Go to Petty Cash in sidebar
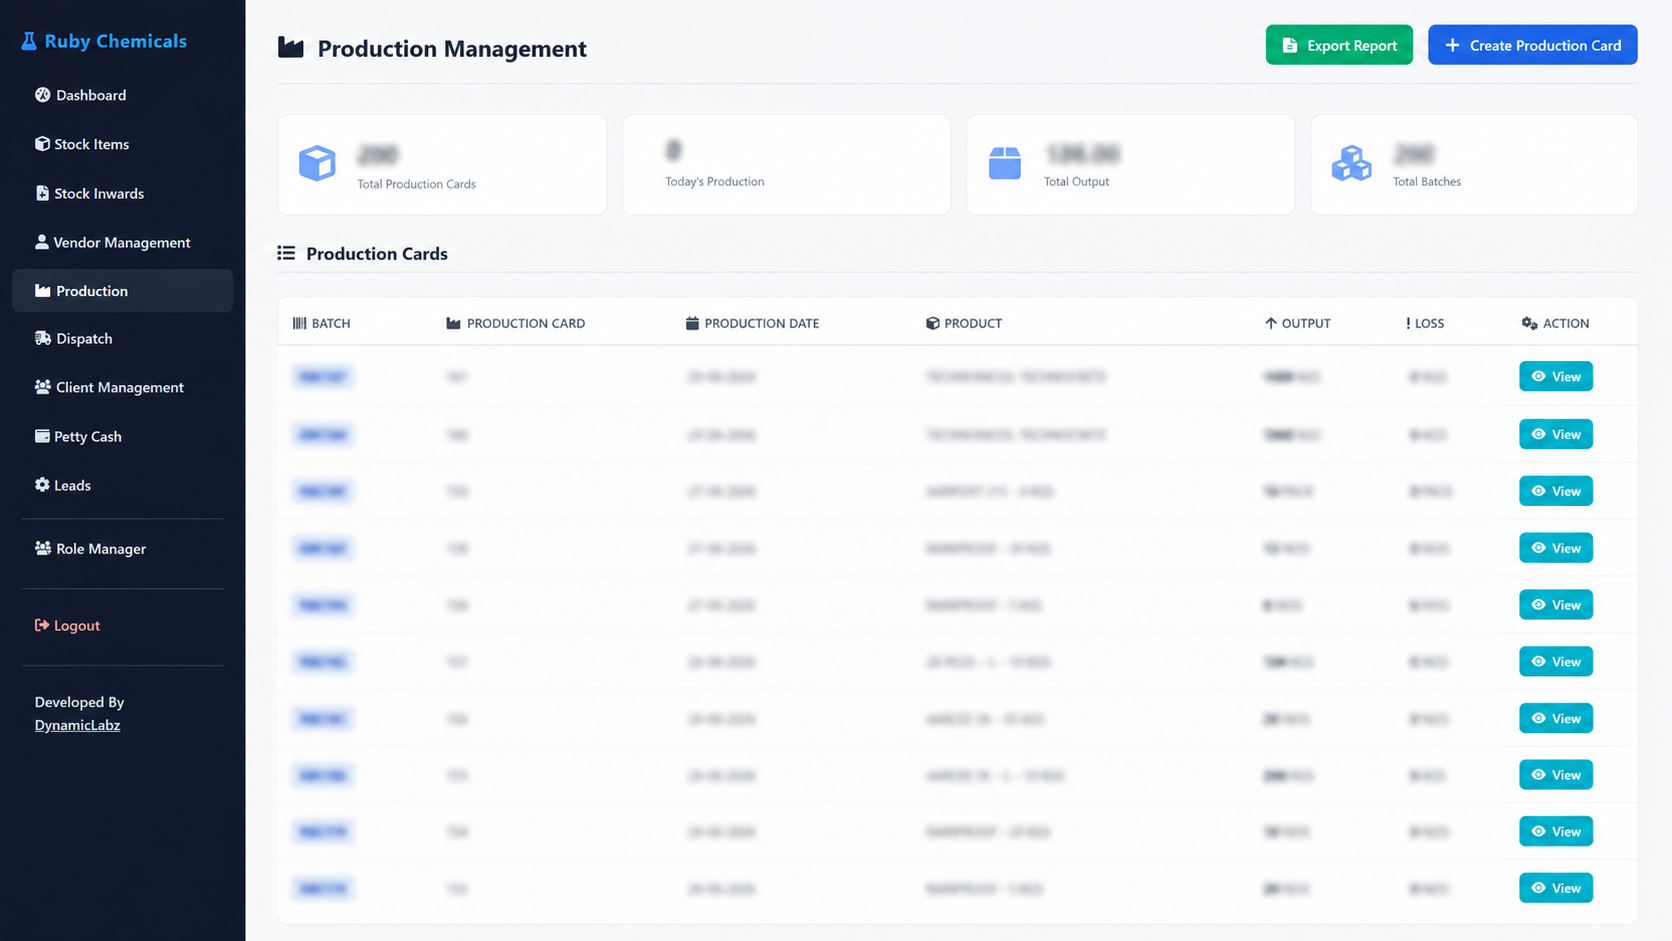Viewport: 1672px width, 941px height. (78, 436)
